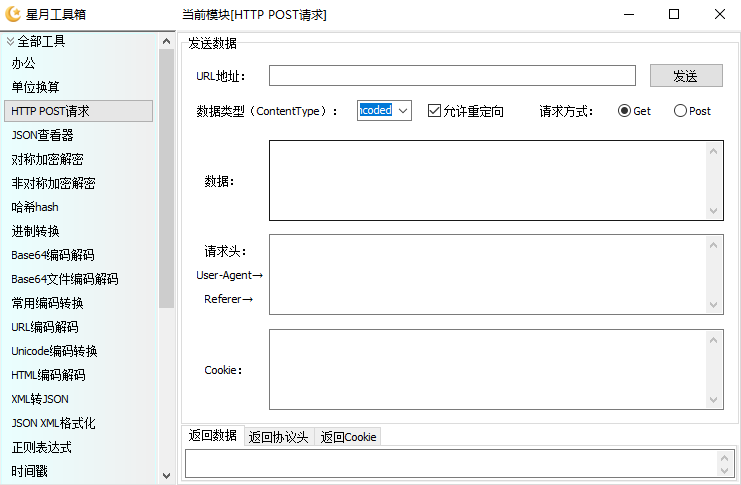Collapse the 全部工具 tool list

click(x=10, y=42)
